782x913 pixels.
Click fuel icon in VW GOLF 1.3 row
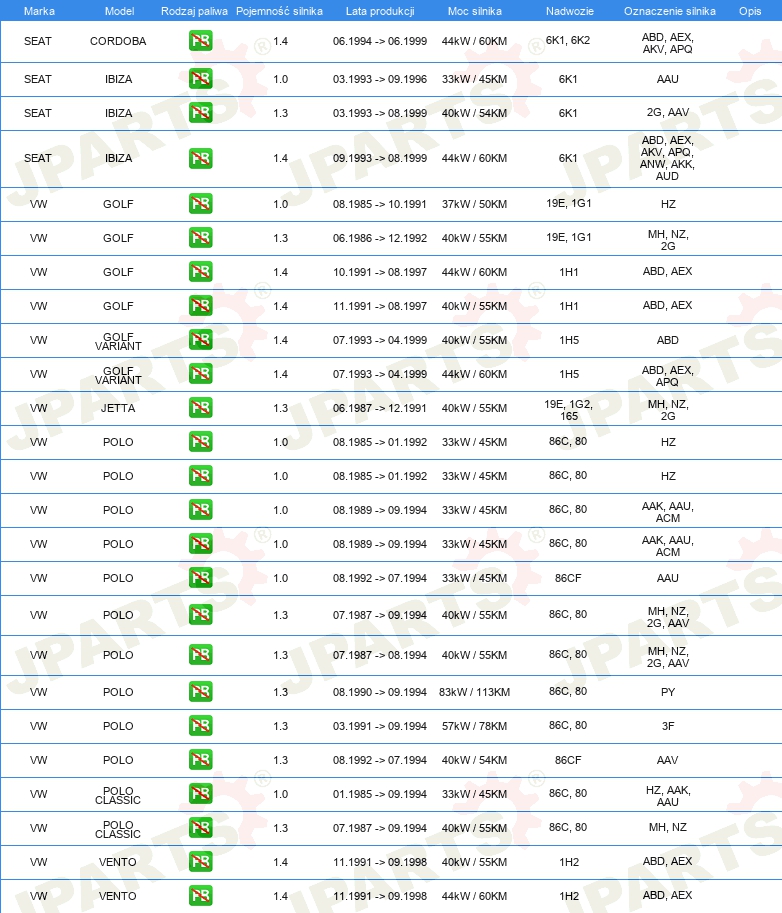coord(200,238)
